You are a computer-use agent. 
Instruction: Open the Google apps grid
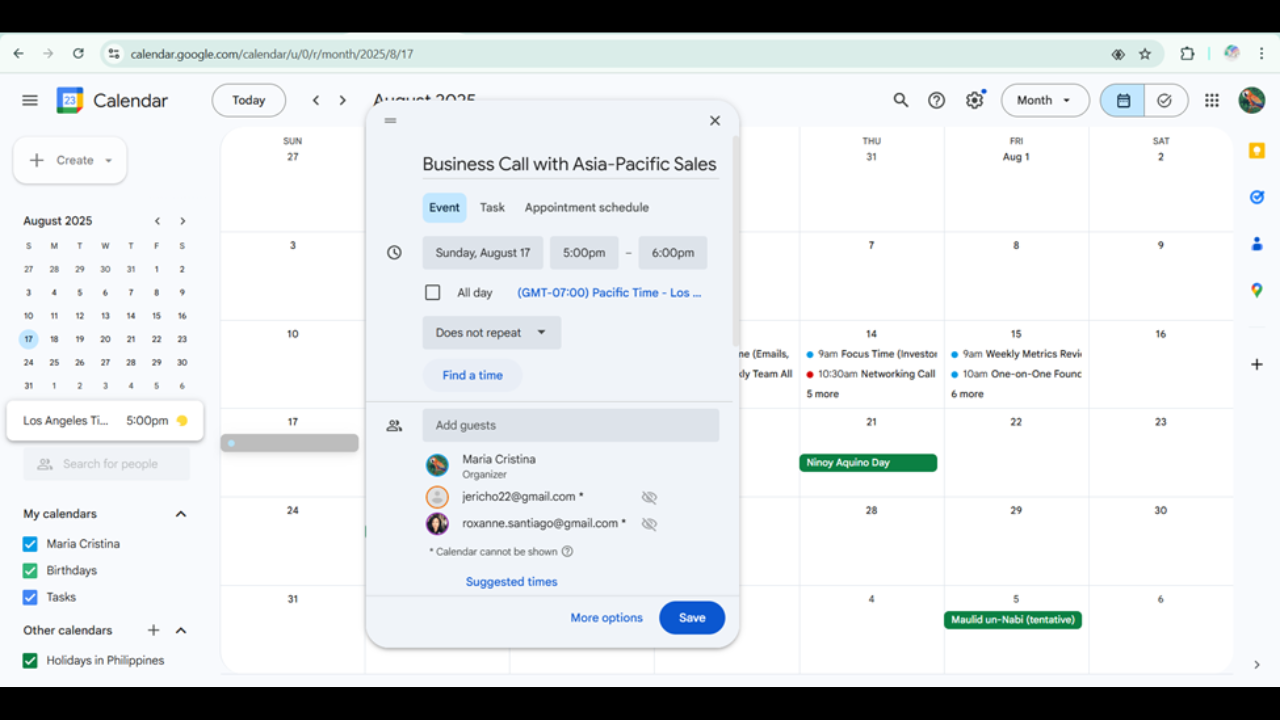click(1212, 100)
